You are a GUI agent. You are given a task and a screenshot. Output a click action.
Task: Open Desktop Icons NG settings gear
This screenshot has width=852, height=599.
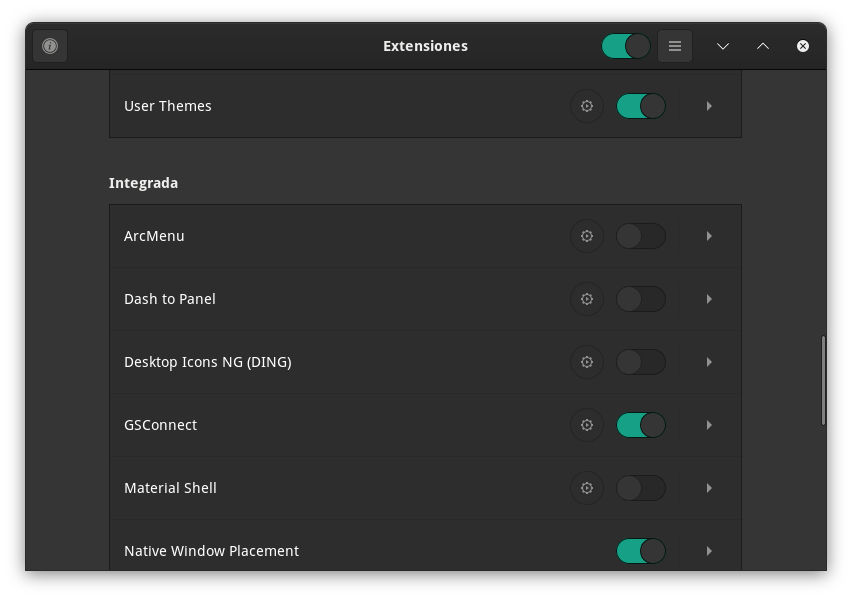tap(587, 362)
